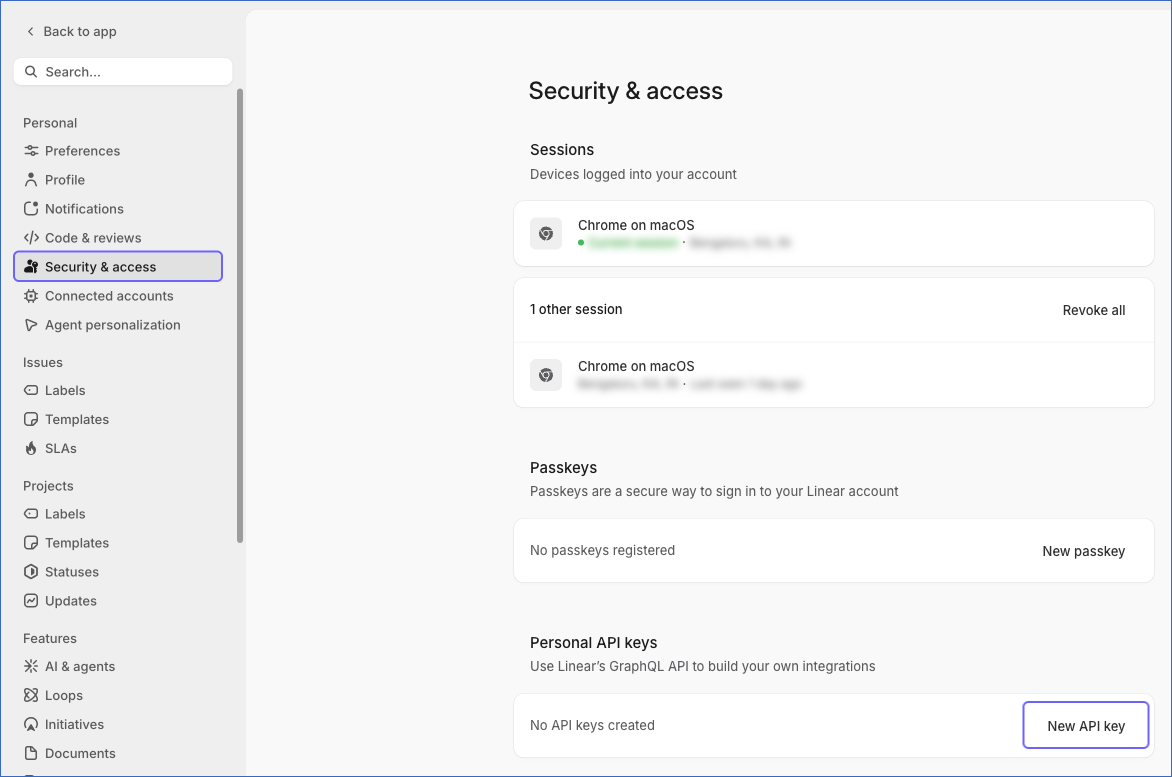Click Chrome icon of the other session
Viewport: 1172px width, 777px height.
[x=546, y=375]
